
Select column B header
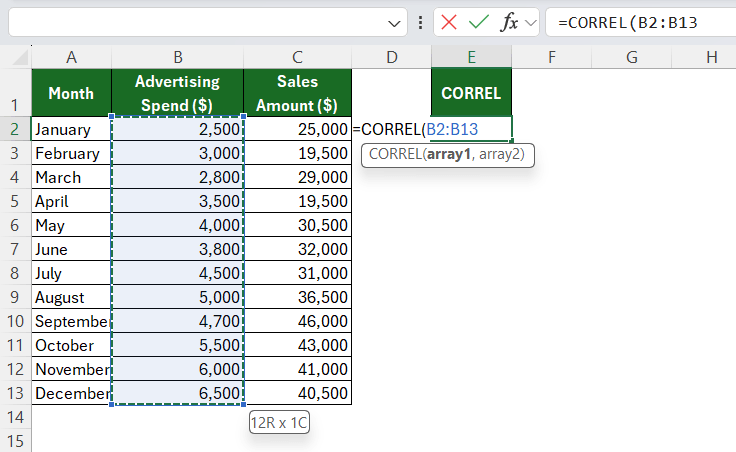(x=177, y=57)
